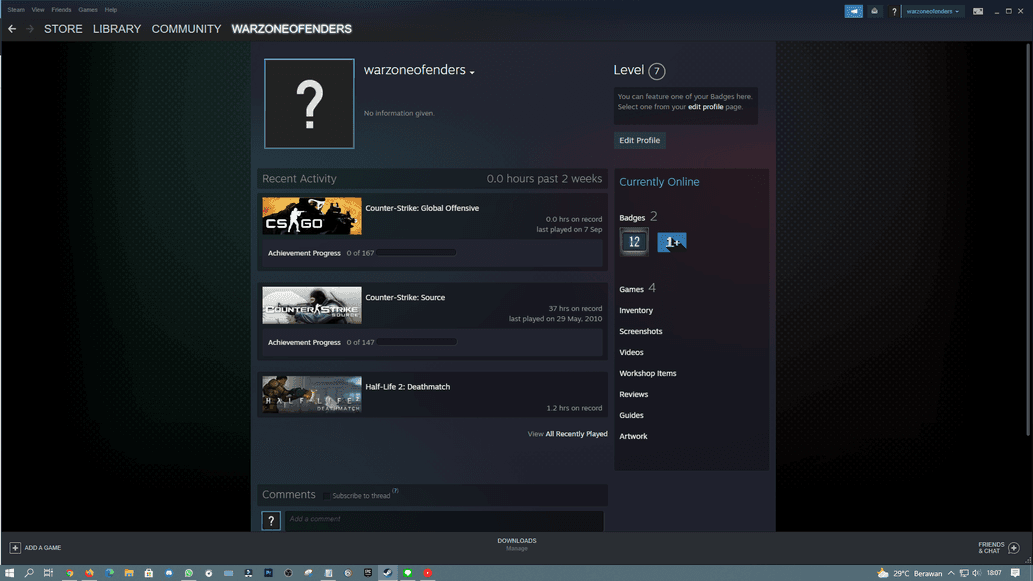Open Task View on the taskbar

(48, 573)
